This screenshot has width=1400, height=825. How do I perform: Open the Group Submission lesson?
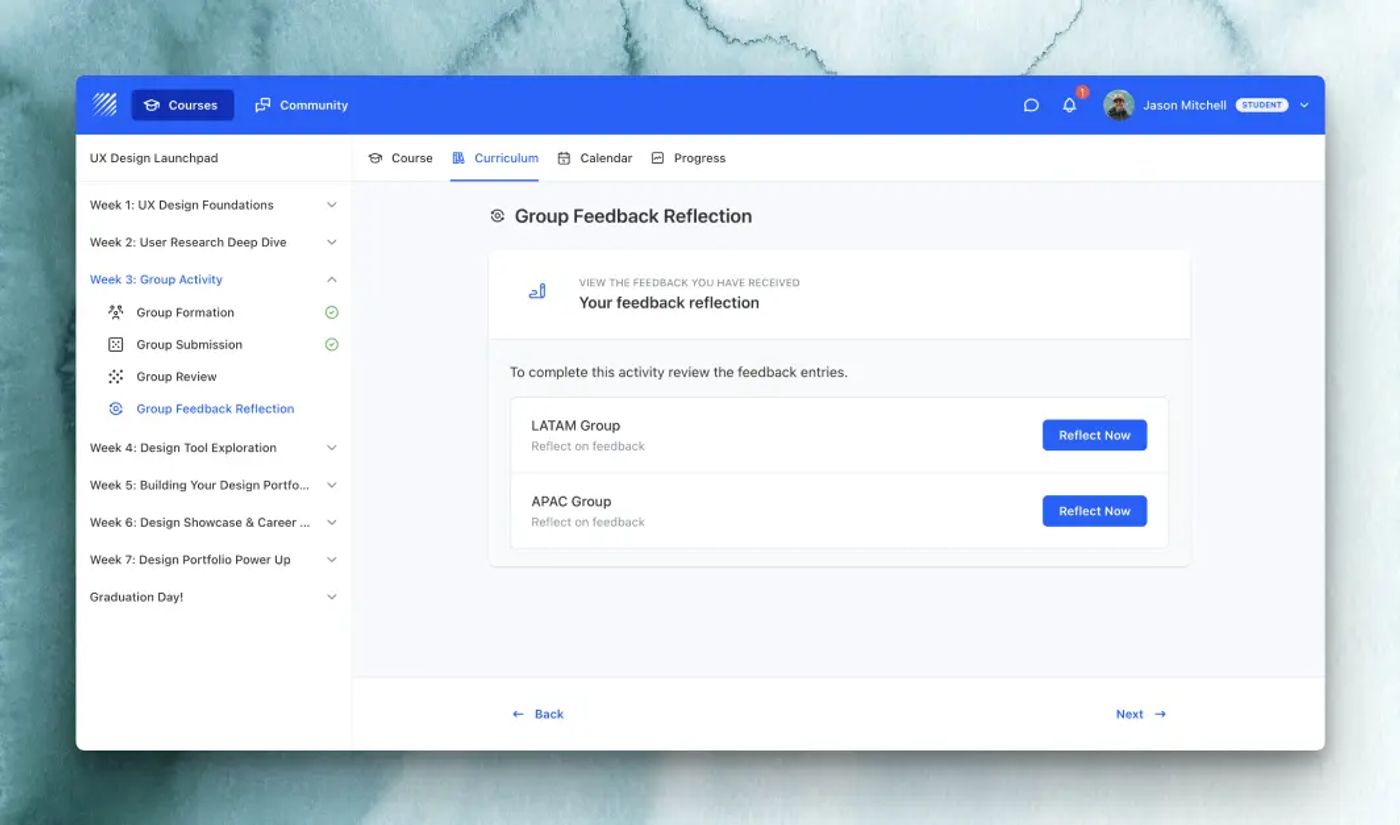[189, 345]
